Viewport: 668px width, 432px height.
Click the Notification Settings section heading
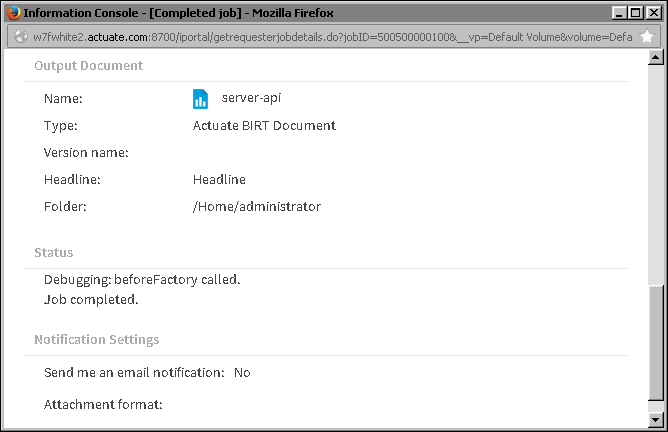[96, 340]
